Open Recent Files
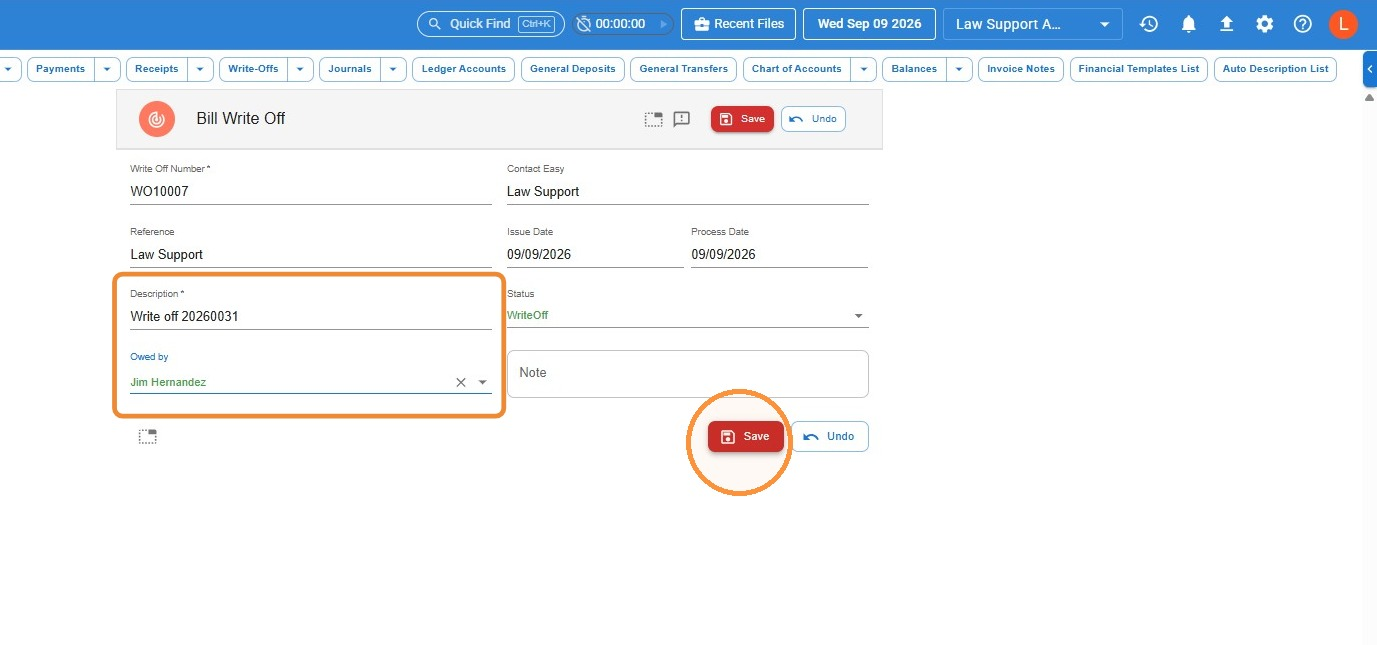 click(739, 24)
